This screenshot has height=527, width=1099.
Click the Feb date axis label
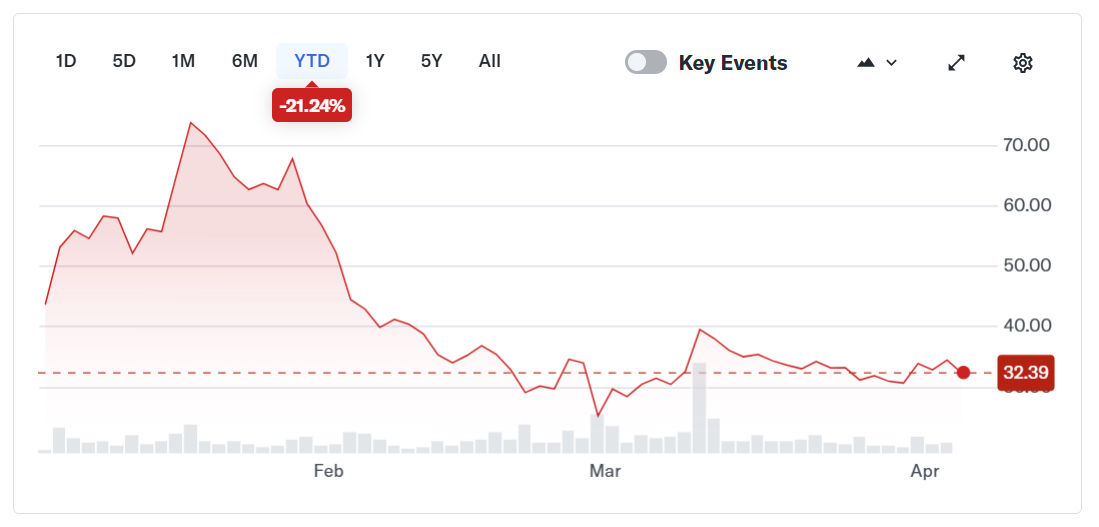click(328, 471)
